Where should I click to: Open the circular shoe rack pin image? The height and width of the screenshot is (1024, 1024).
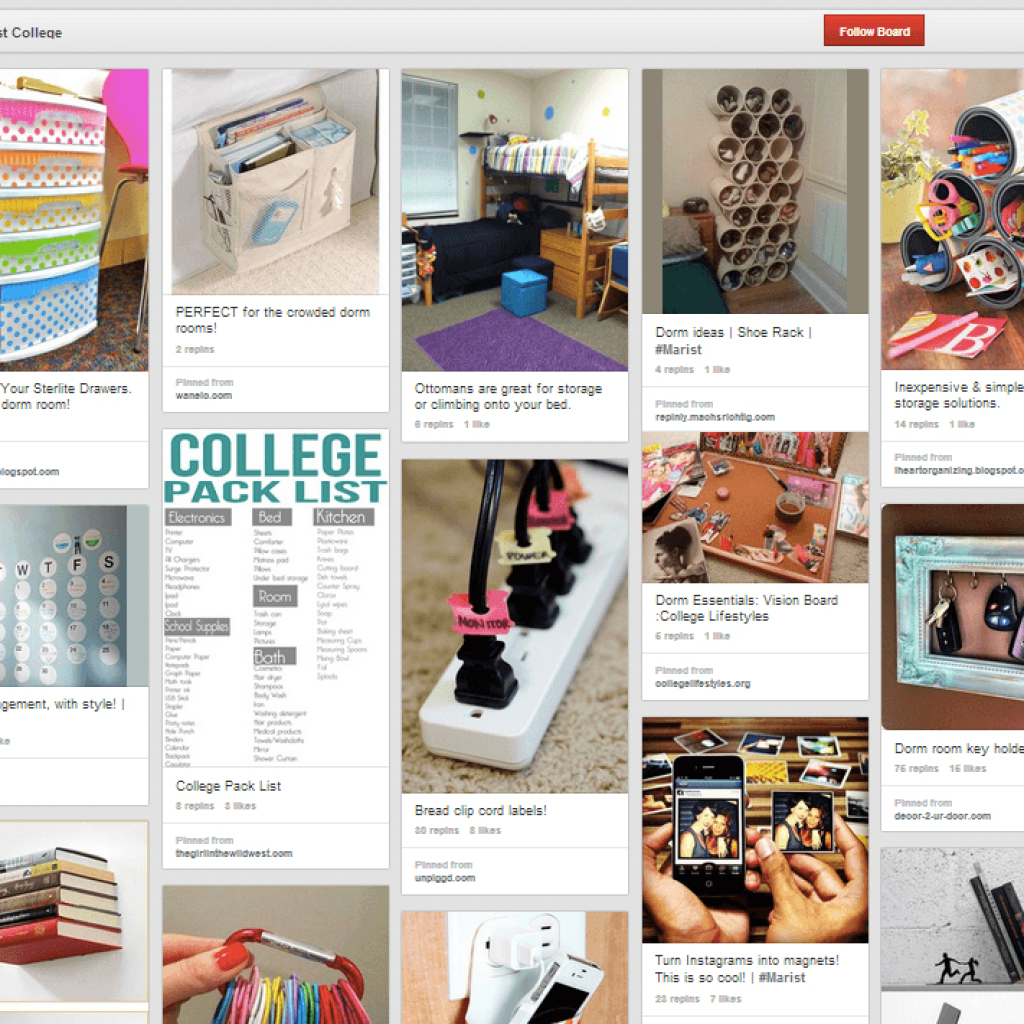pos(755,191)
